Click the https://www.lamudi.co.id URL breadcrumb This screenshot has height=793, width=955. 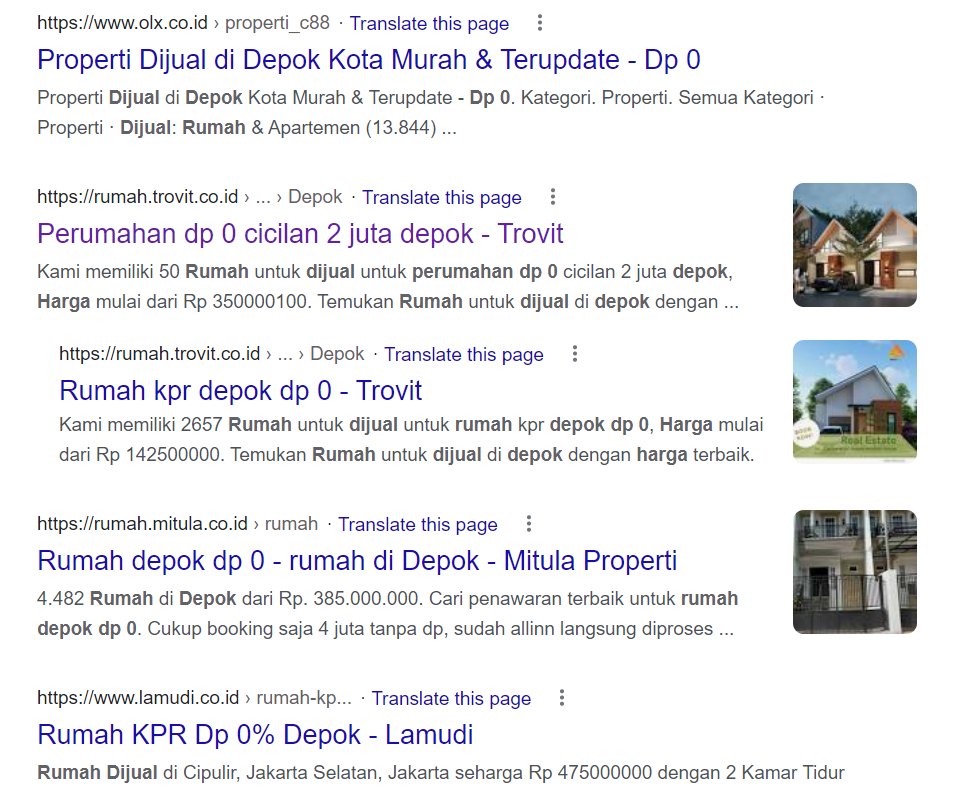[x=138, y=697]
